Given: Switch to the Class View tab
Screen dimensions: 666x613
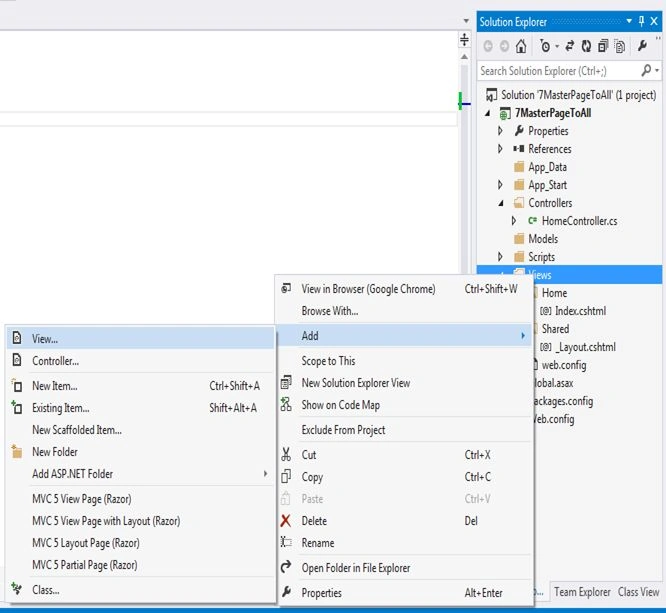Looking at the screenshot, I should point(638,592).
